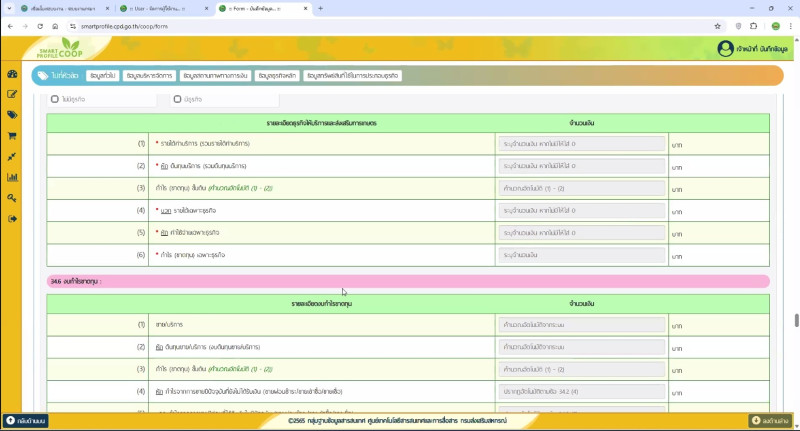The height and width of the screenshot is (431, 800).
Task: Bookmark this page with the star icon
Action: click(718, 26)
